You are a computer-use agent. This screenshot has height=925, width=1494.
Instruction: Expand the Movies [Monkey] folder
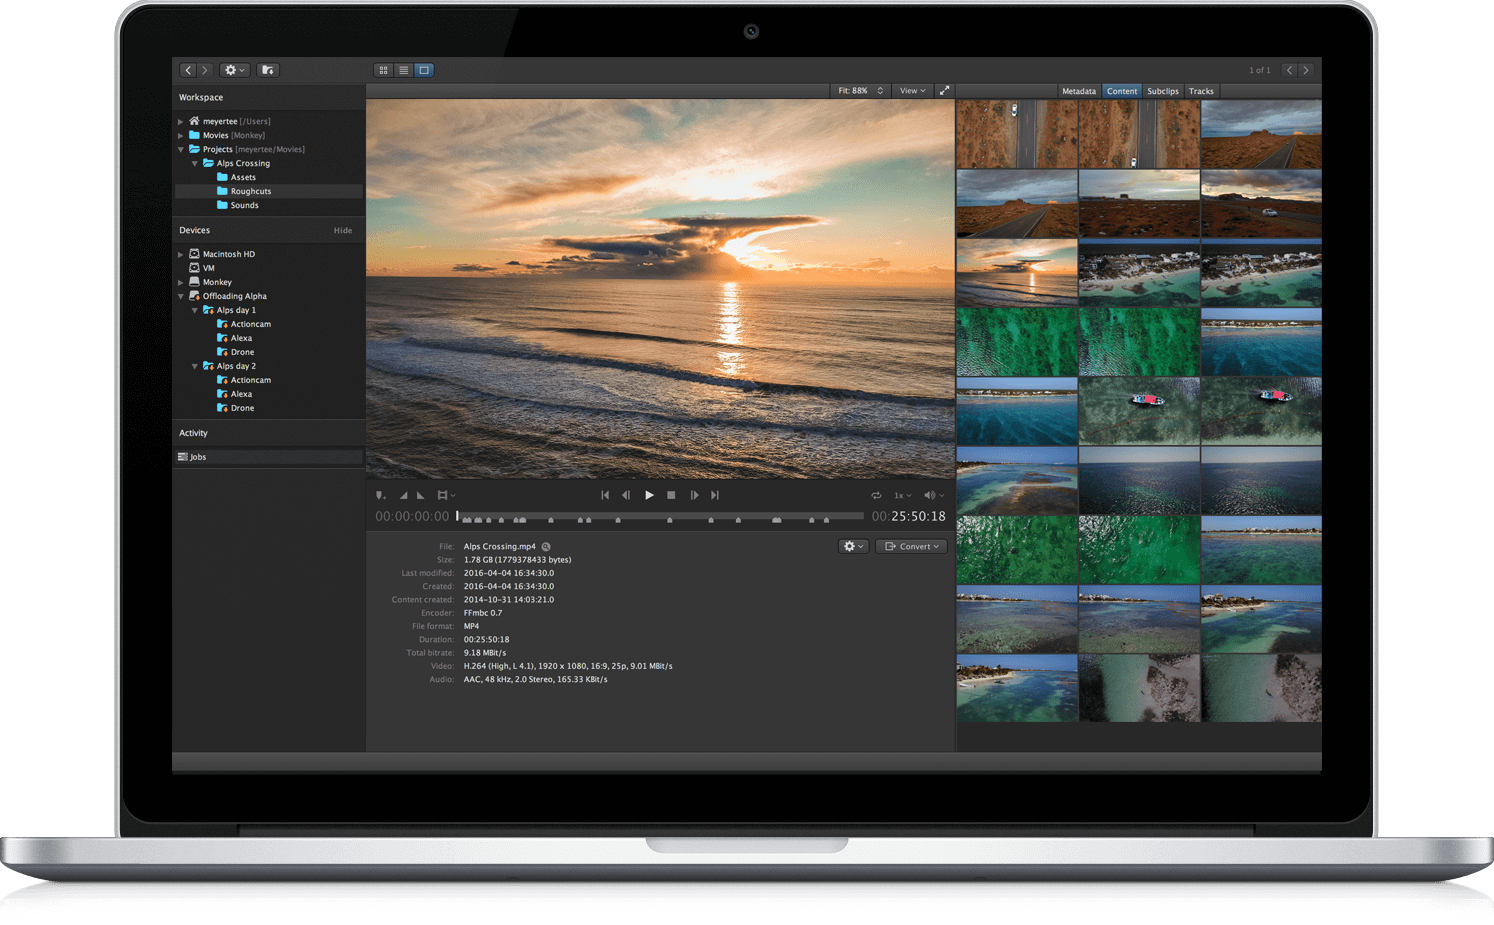(181, 135)
